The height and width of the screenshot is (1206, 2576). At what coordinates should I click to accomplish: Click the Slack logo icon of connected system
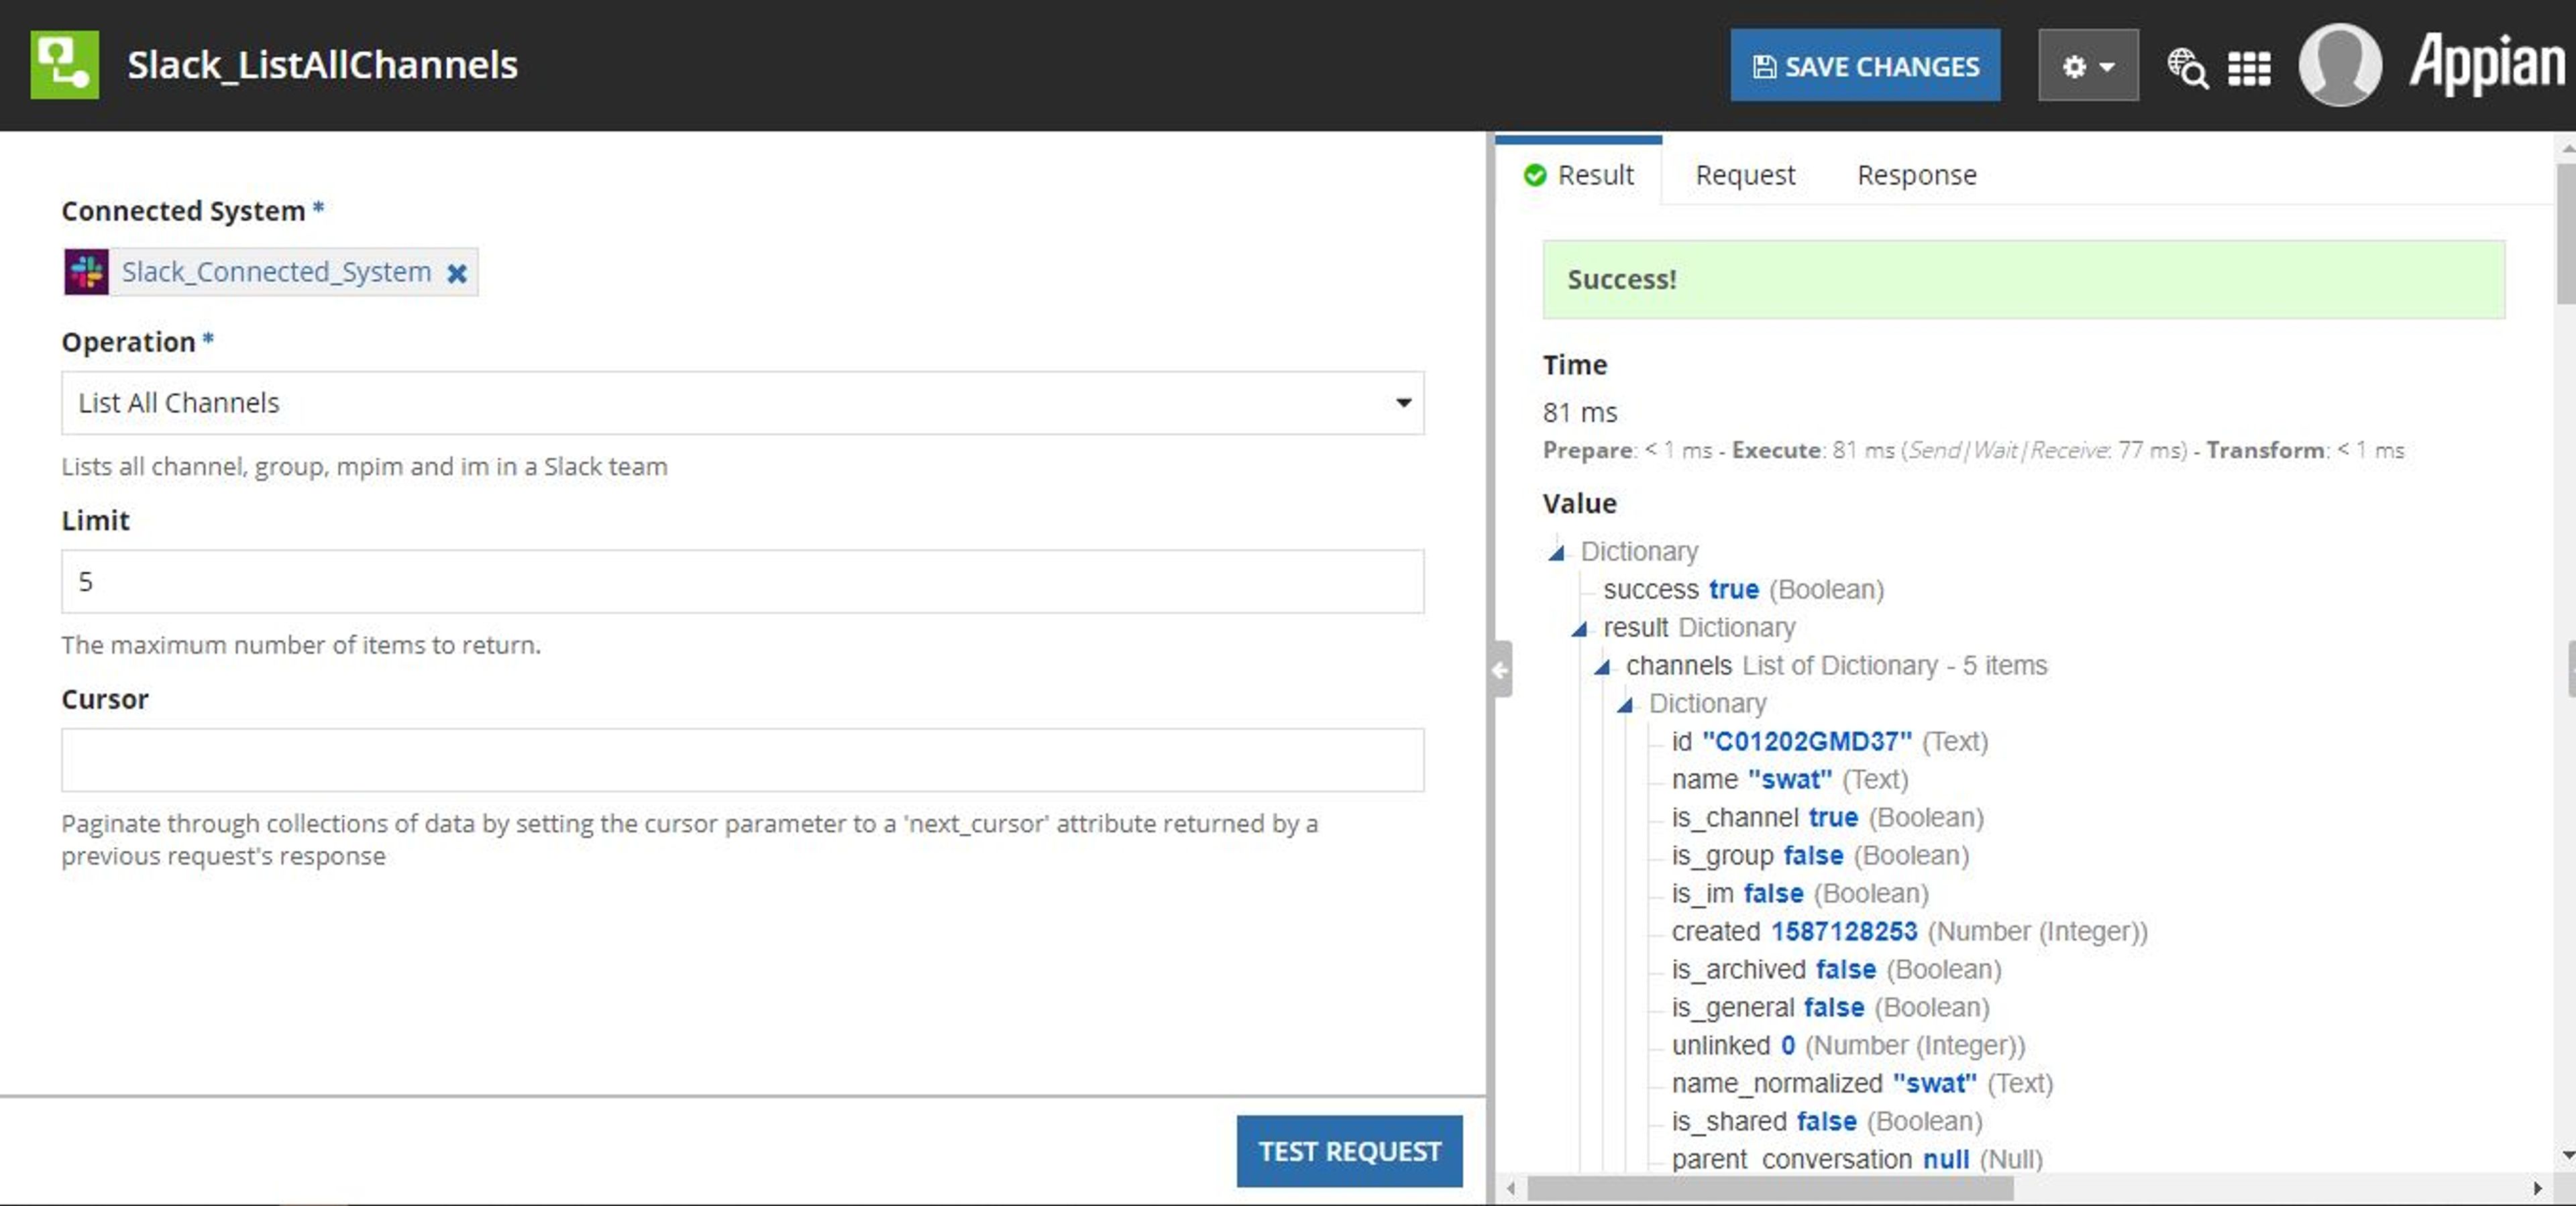coord(87,272)
